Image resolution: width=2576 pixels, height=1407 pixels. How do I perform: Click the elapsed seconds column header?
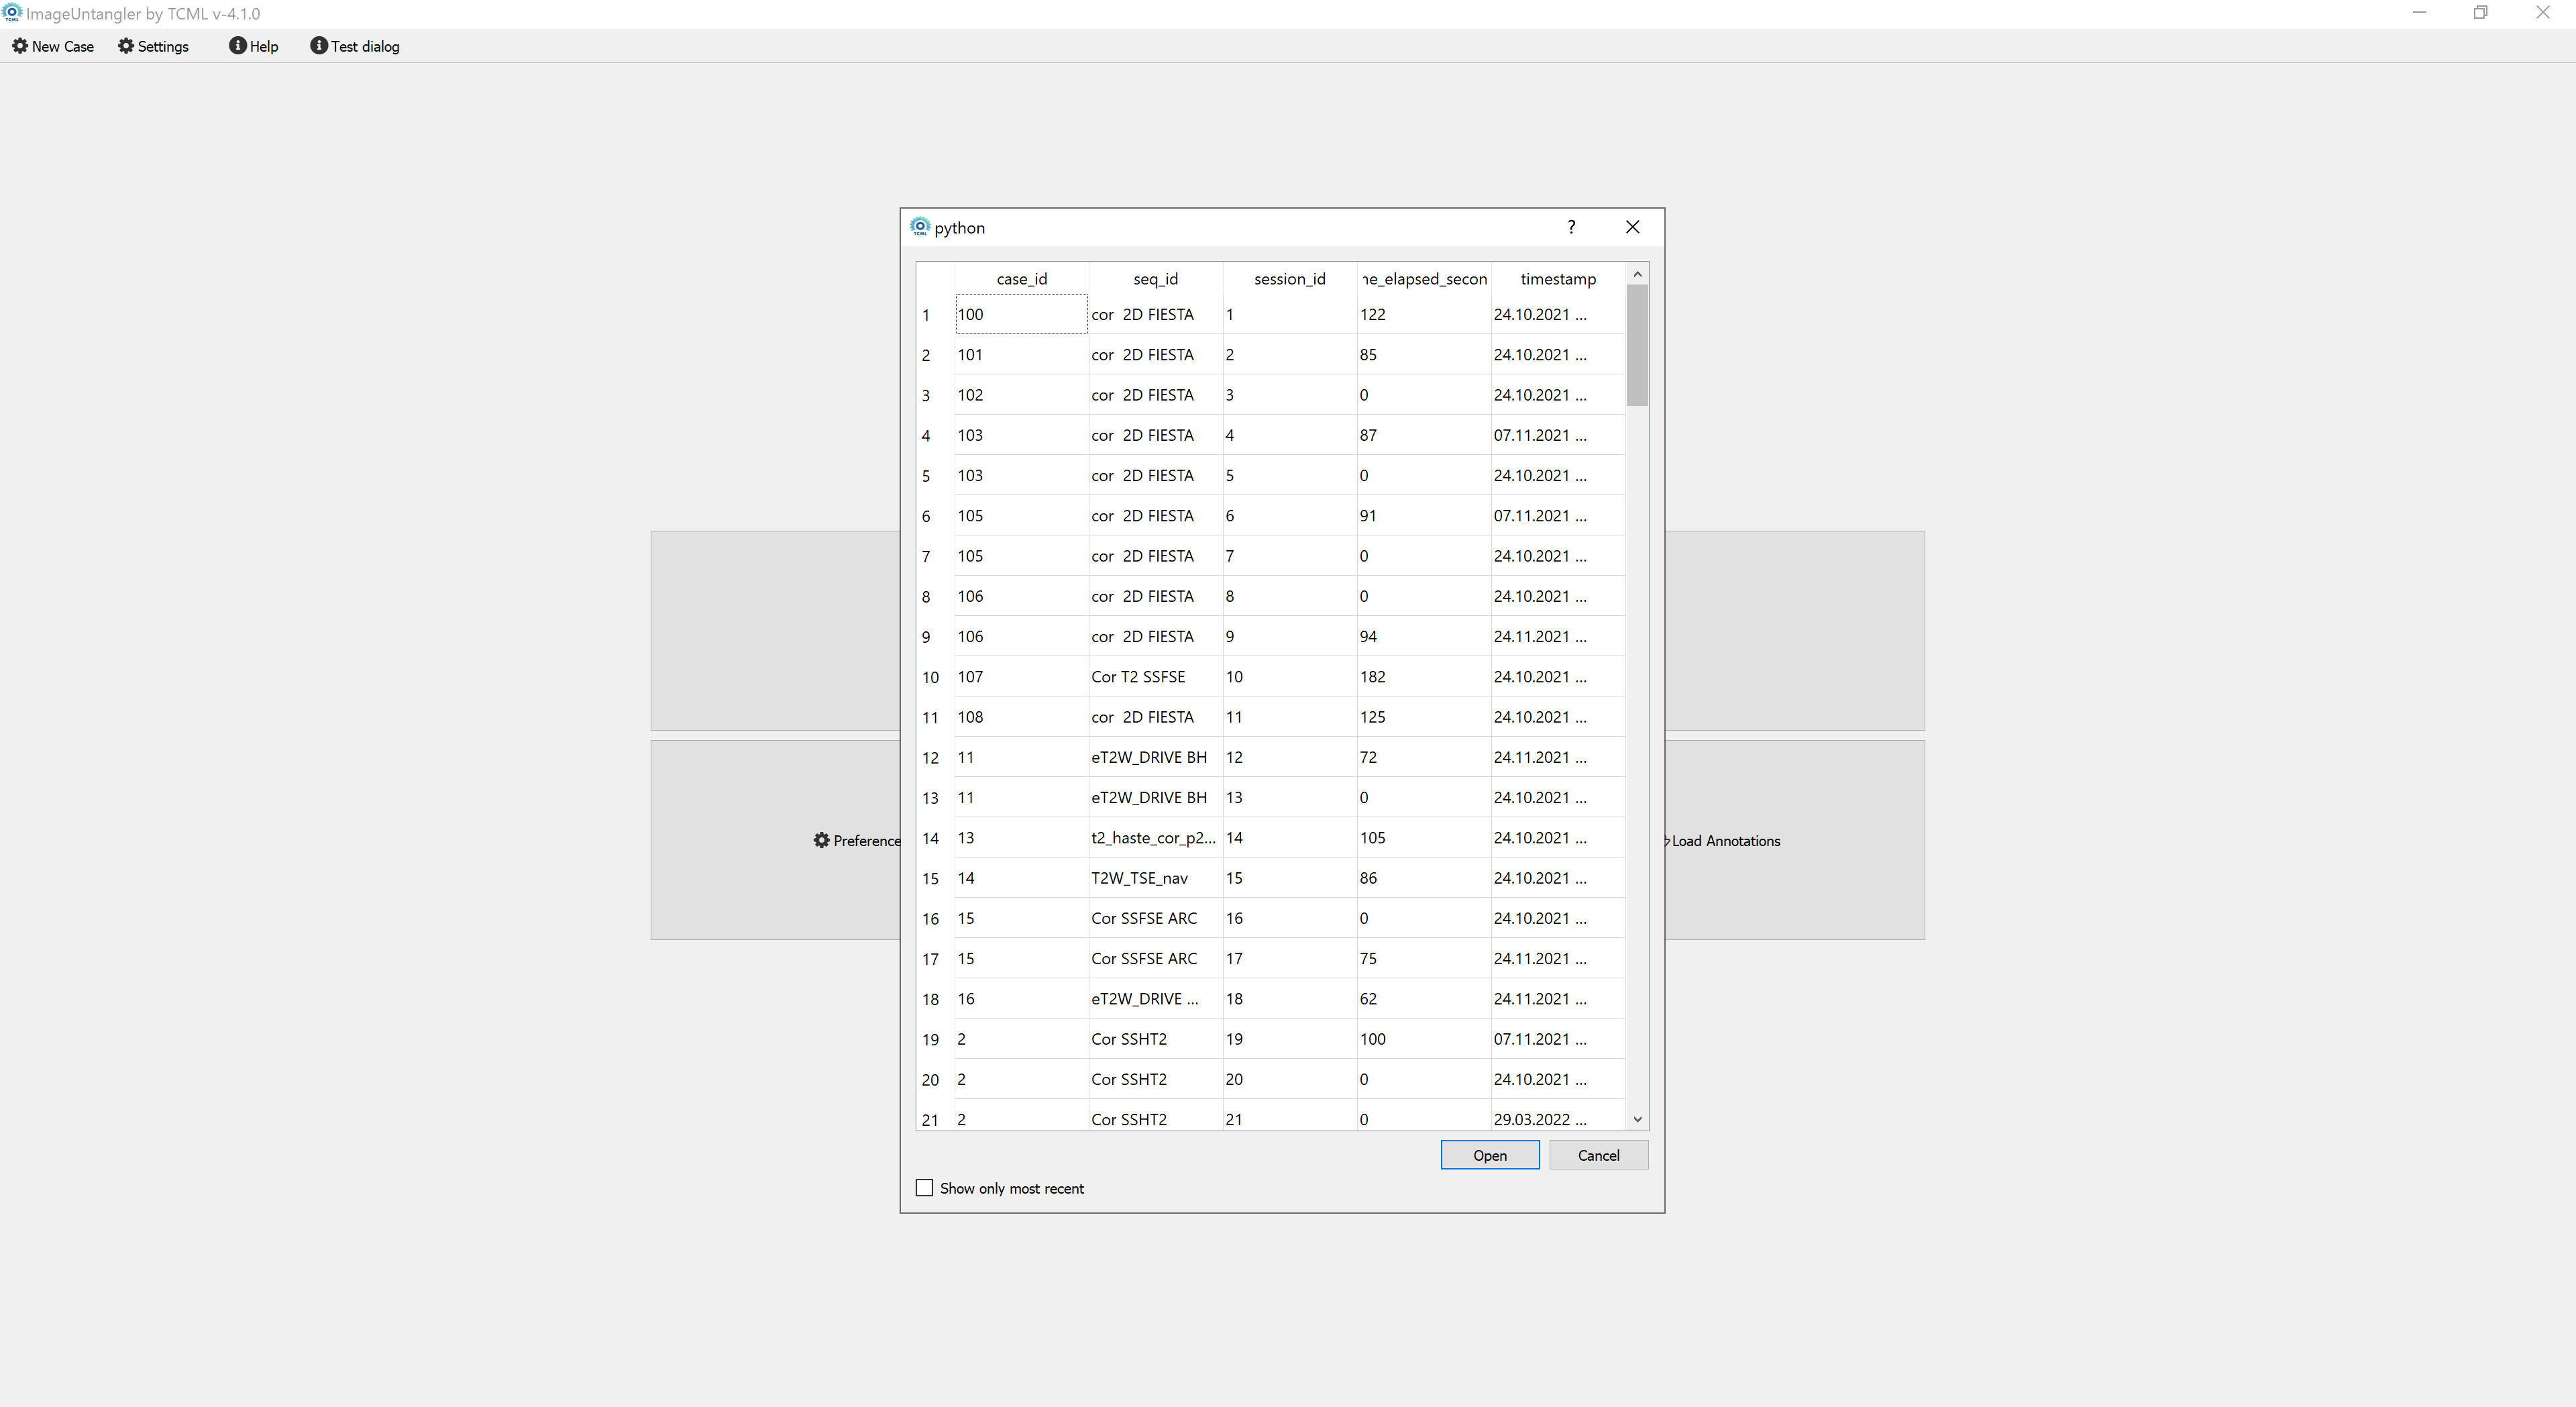[x=1424, y=279]
